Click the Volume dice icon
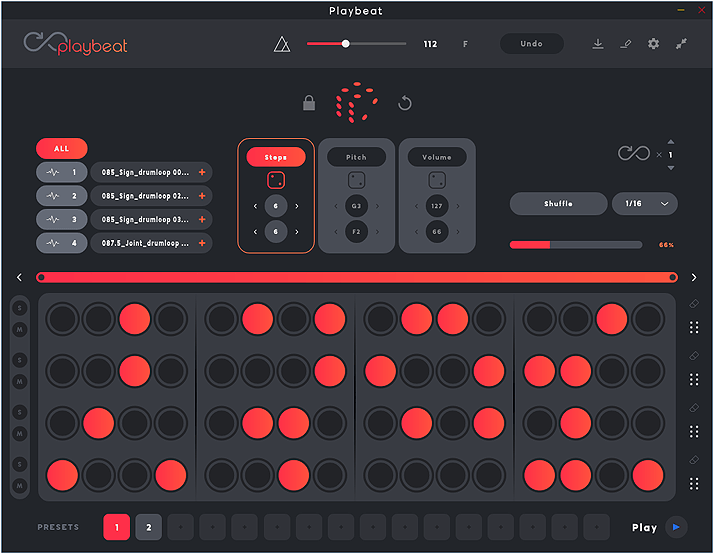 click(437, 180)
